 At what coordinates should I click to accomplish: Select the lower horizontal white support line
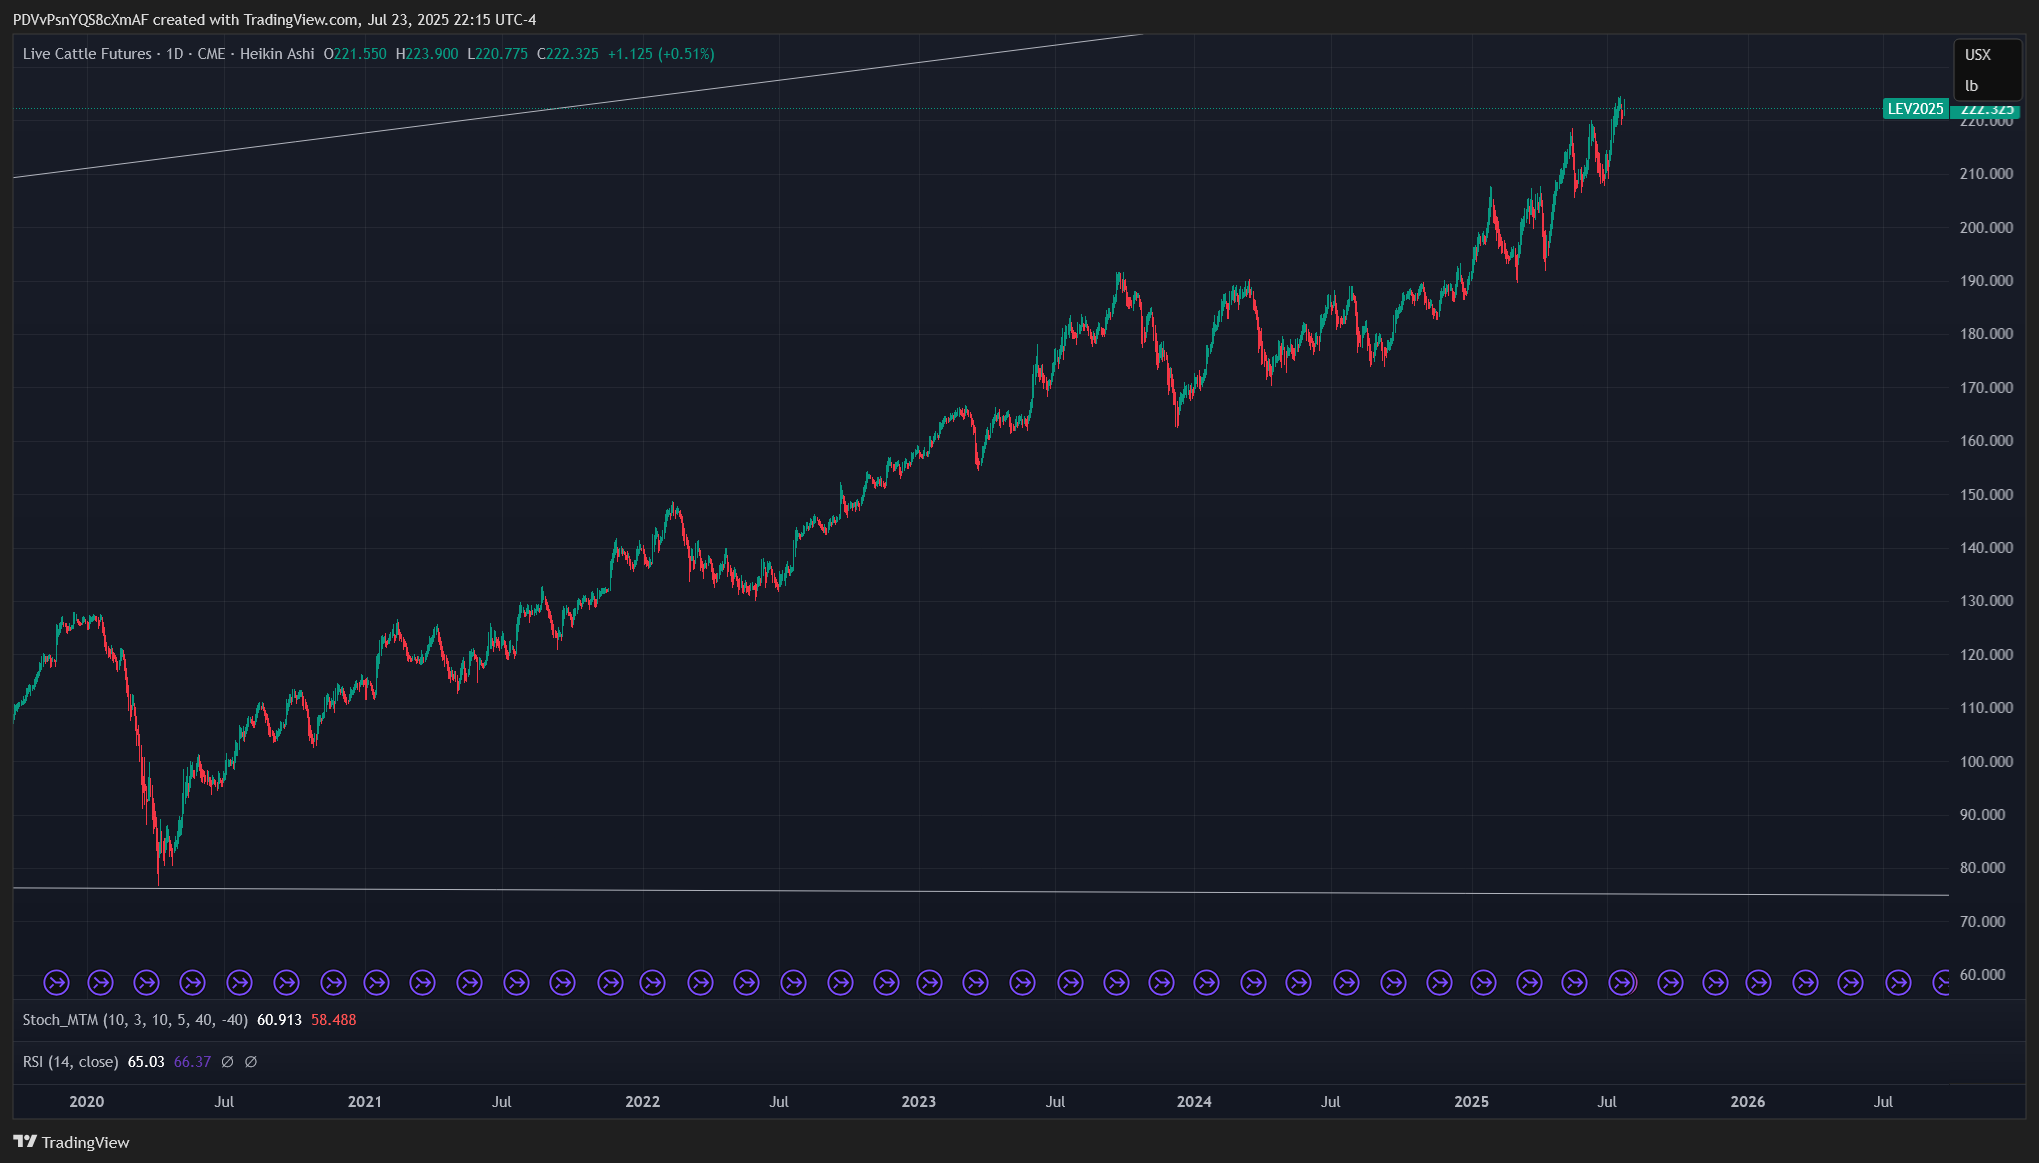coord(980,892)
